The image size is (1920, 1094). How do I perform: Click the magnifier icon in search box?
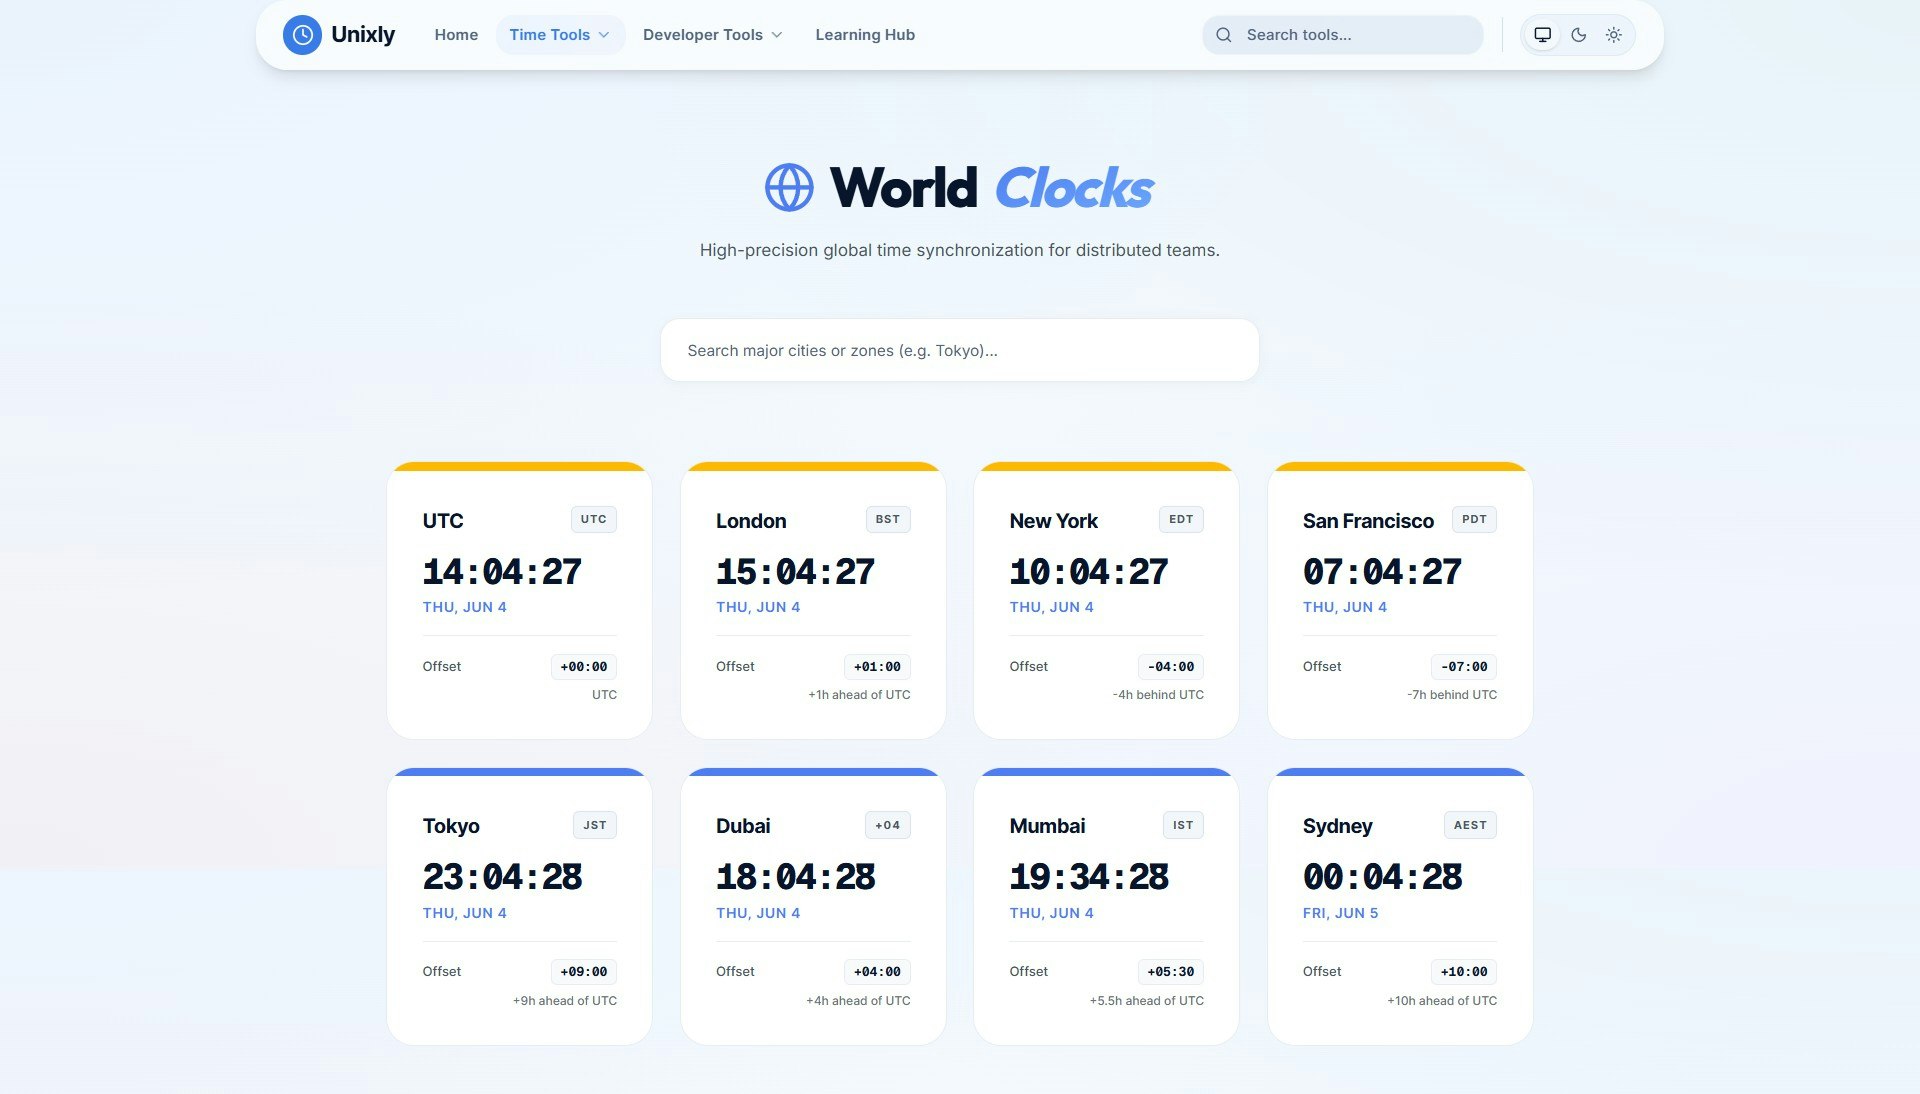1224,35
